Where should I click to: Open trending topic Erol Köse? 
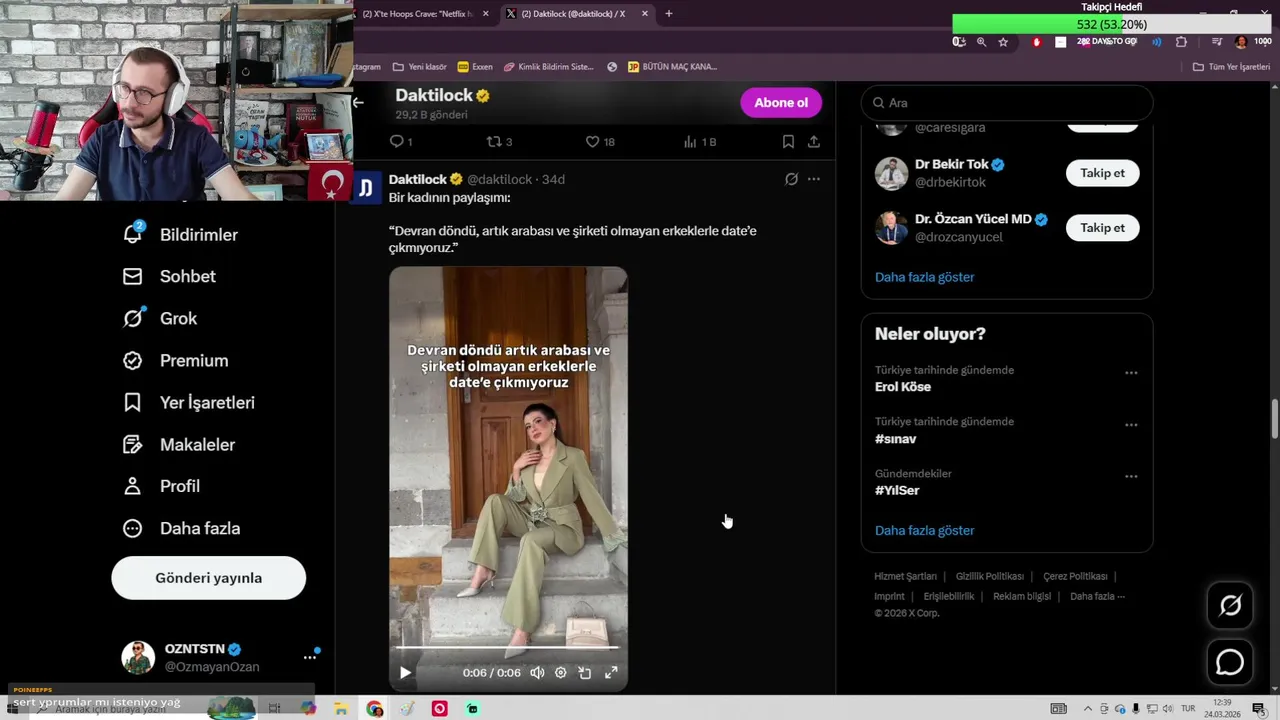(903, 387)
